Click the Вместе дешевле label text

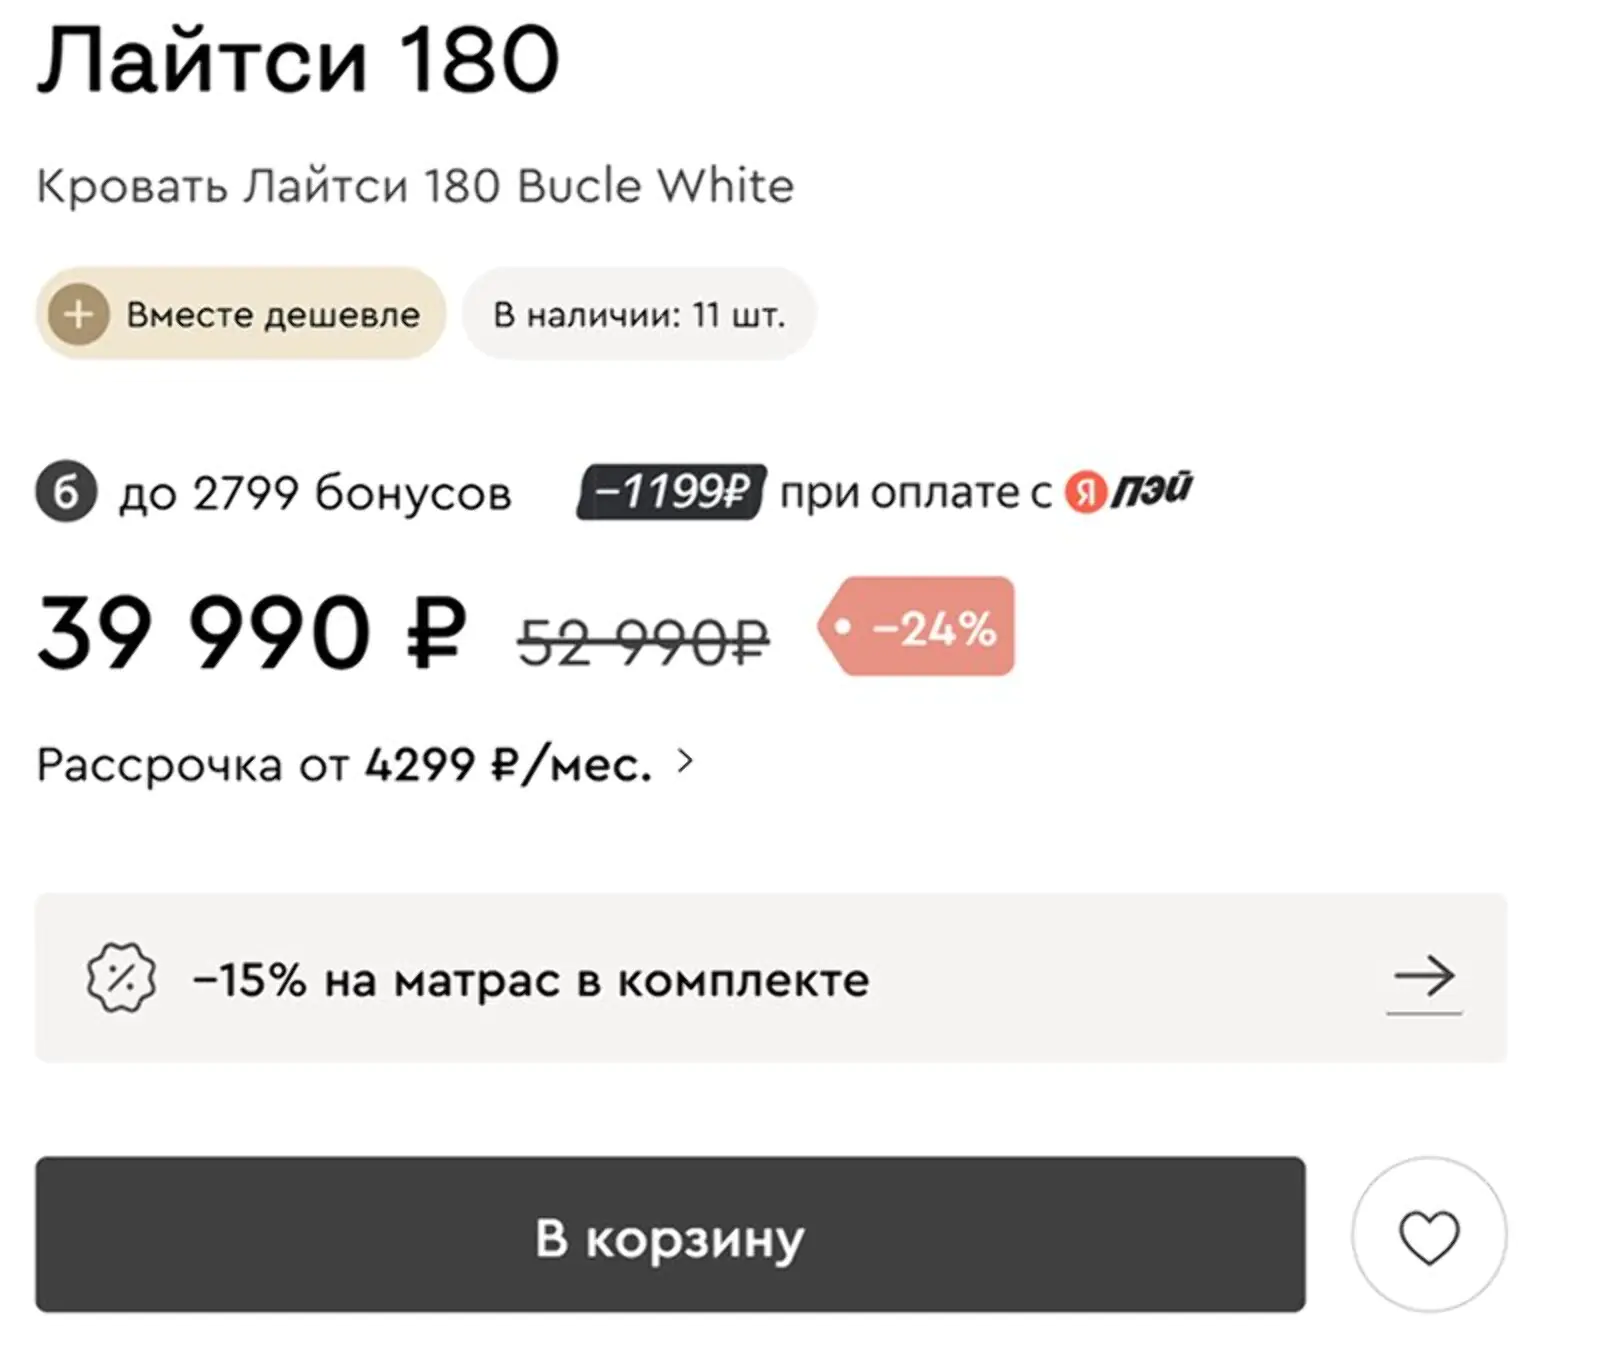point(273,315)
